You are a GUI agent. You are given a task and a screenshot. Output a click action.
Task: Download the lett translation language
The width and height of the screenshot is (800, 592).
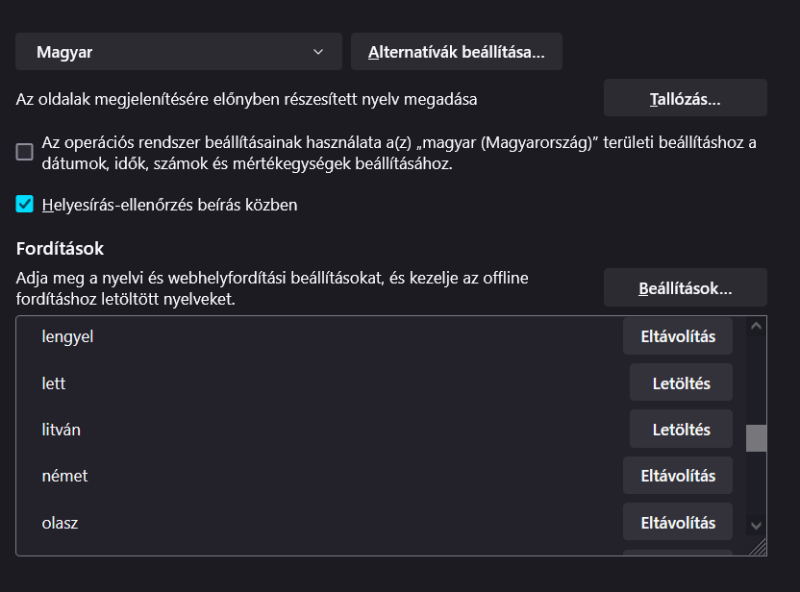click(x=681, y=383)
